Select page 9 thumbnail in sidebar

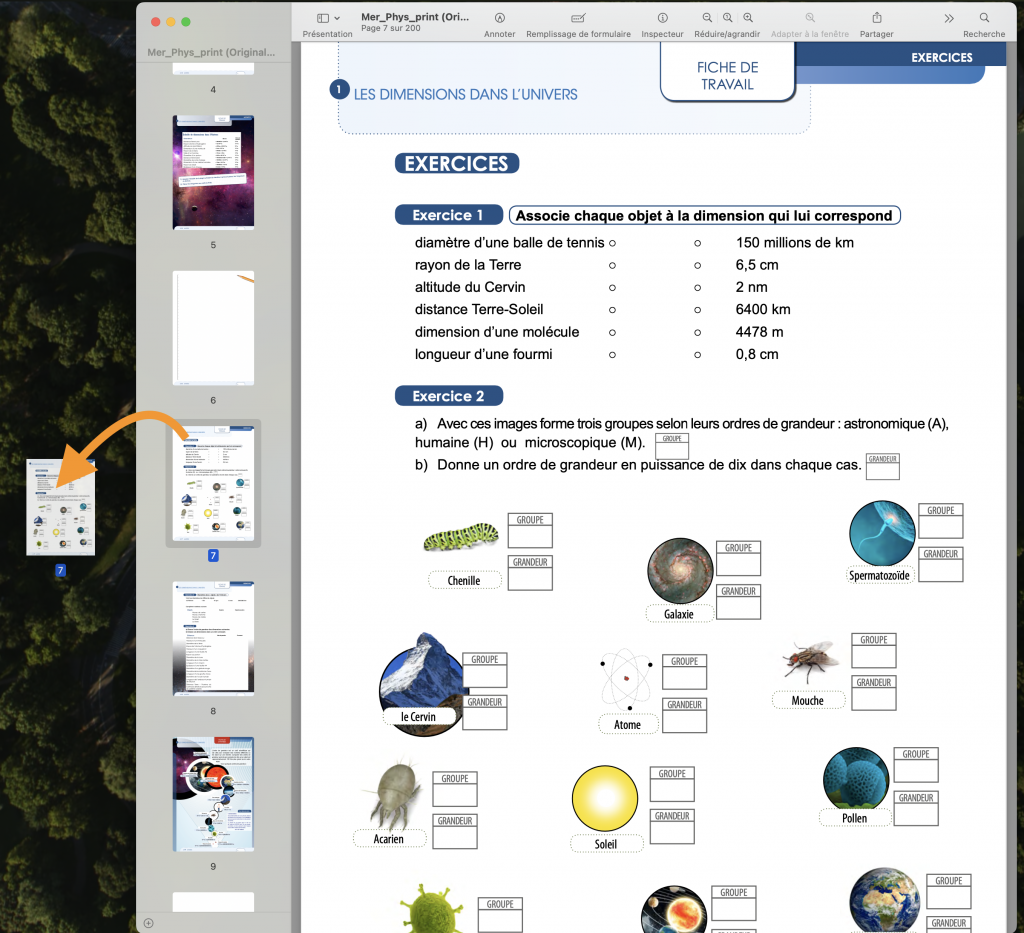(x=214, y=795)
